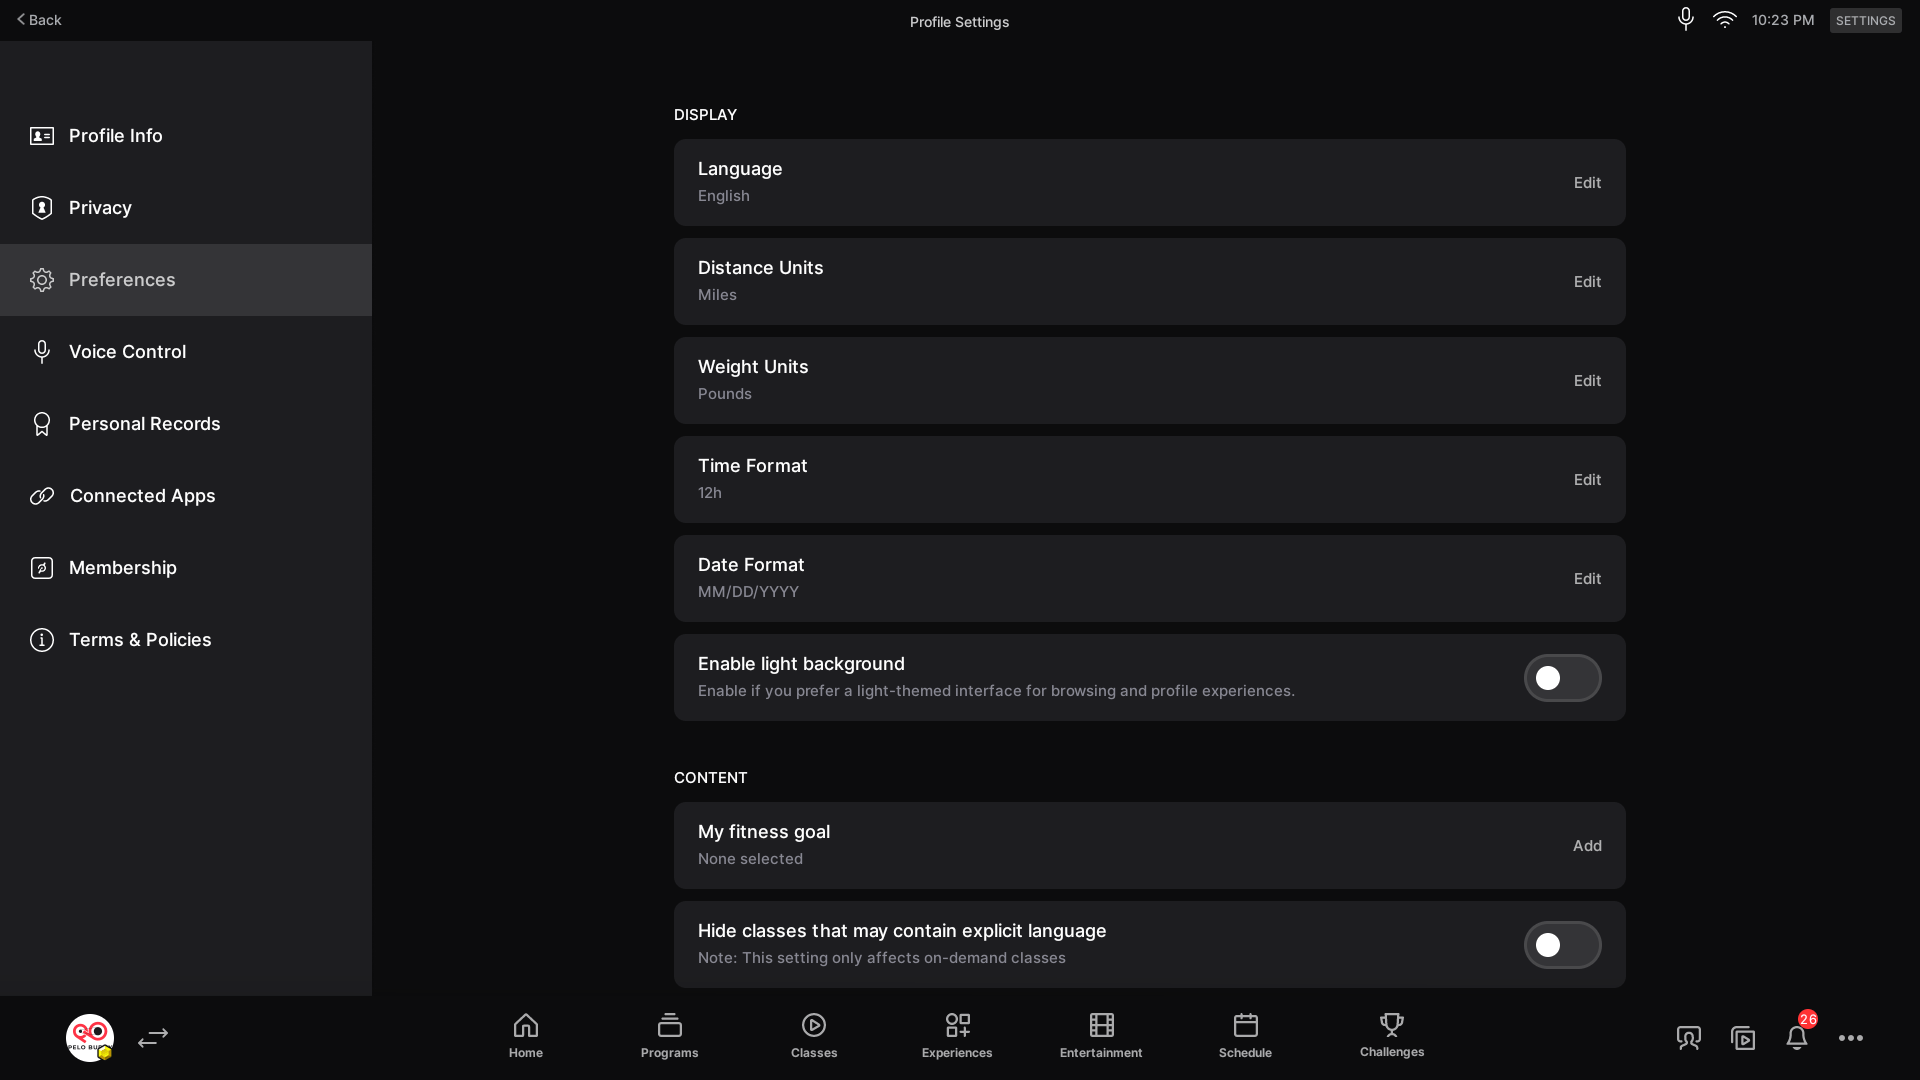Edit the Time Format setting
The height and width of the screenshot is (1080, 1920).
click(x=1587, y=480)
